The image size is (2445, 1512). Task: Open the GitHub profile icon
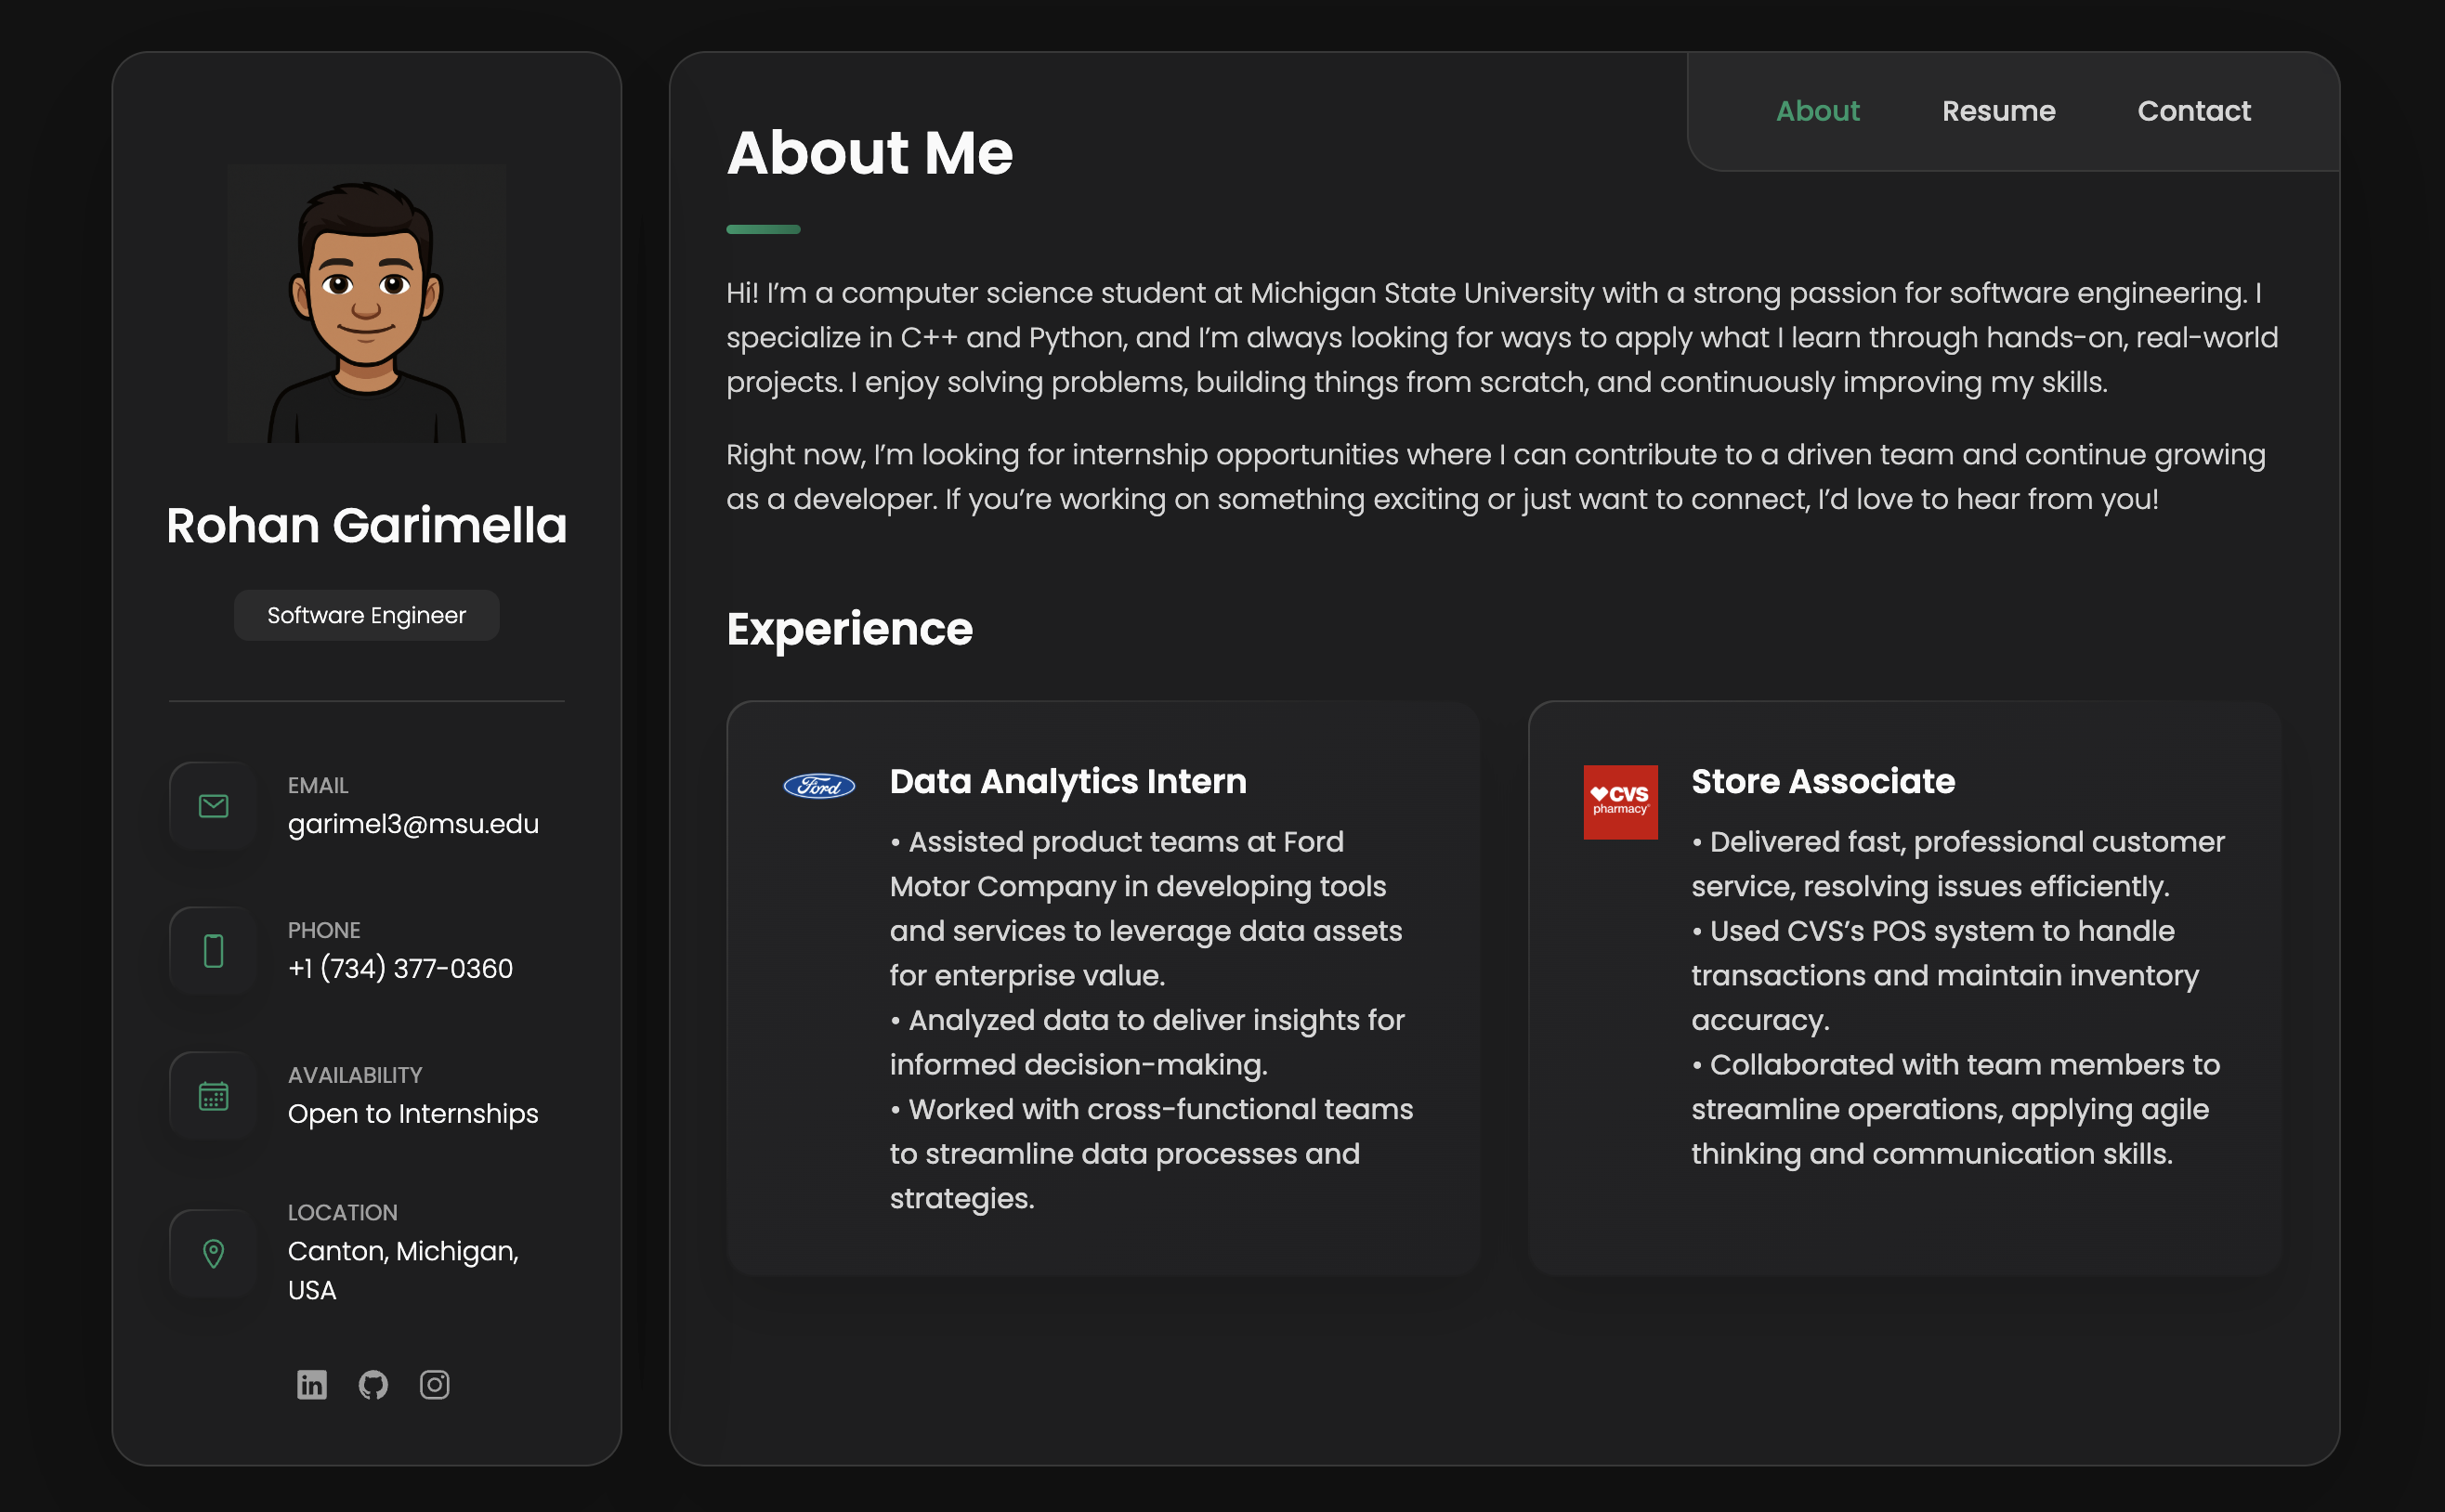[373, 1385]
